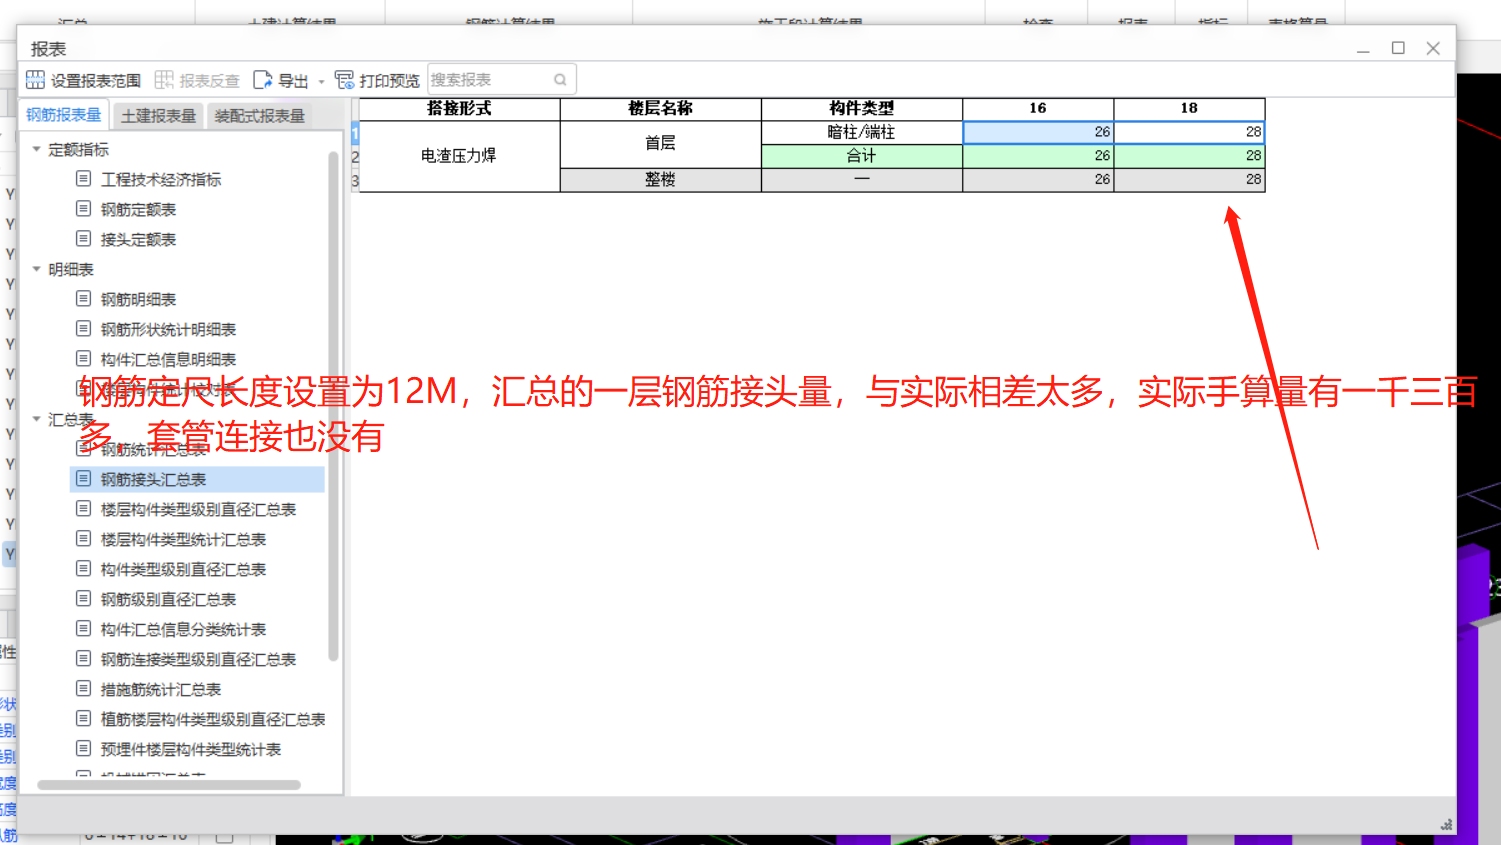The width and height of the screenshot is (1501, 845).
Task: Select the highlighted 26 cell in 暗柱/端柱 row
Action: tap(1038, 132)
